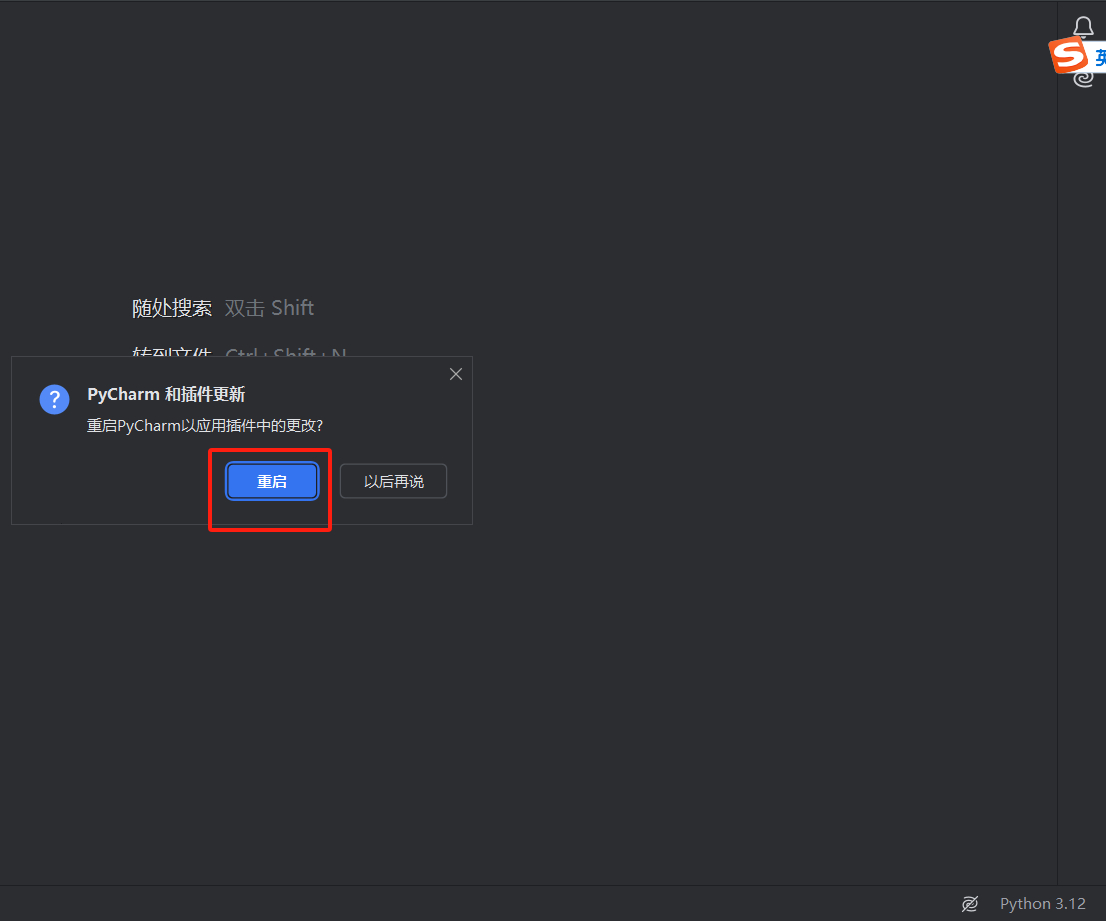Viewport: 1106px width, 921px height.
Task: Click the blue question mark dialog icon
Action: [x=54, y=399]
